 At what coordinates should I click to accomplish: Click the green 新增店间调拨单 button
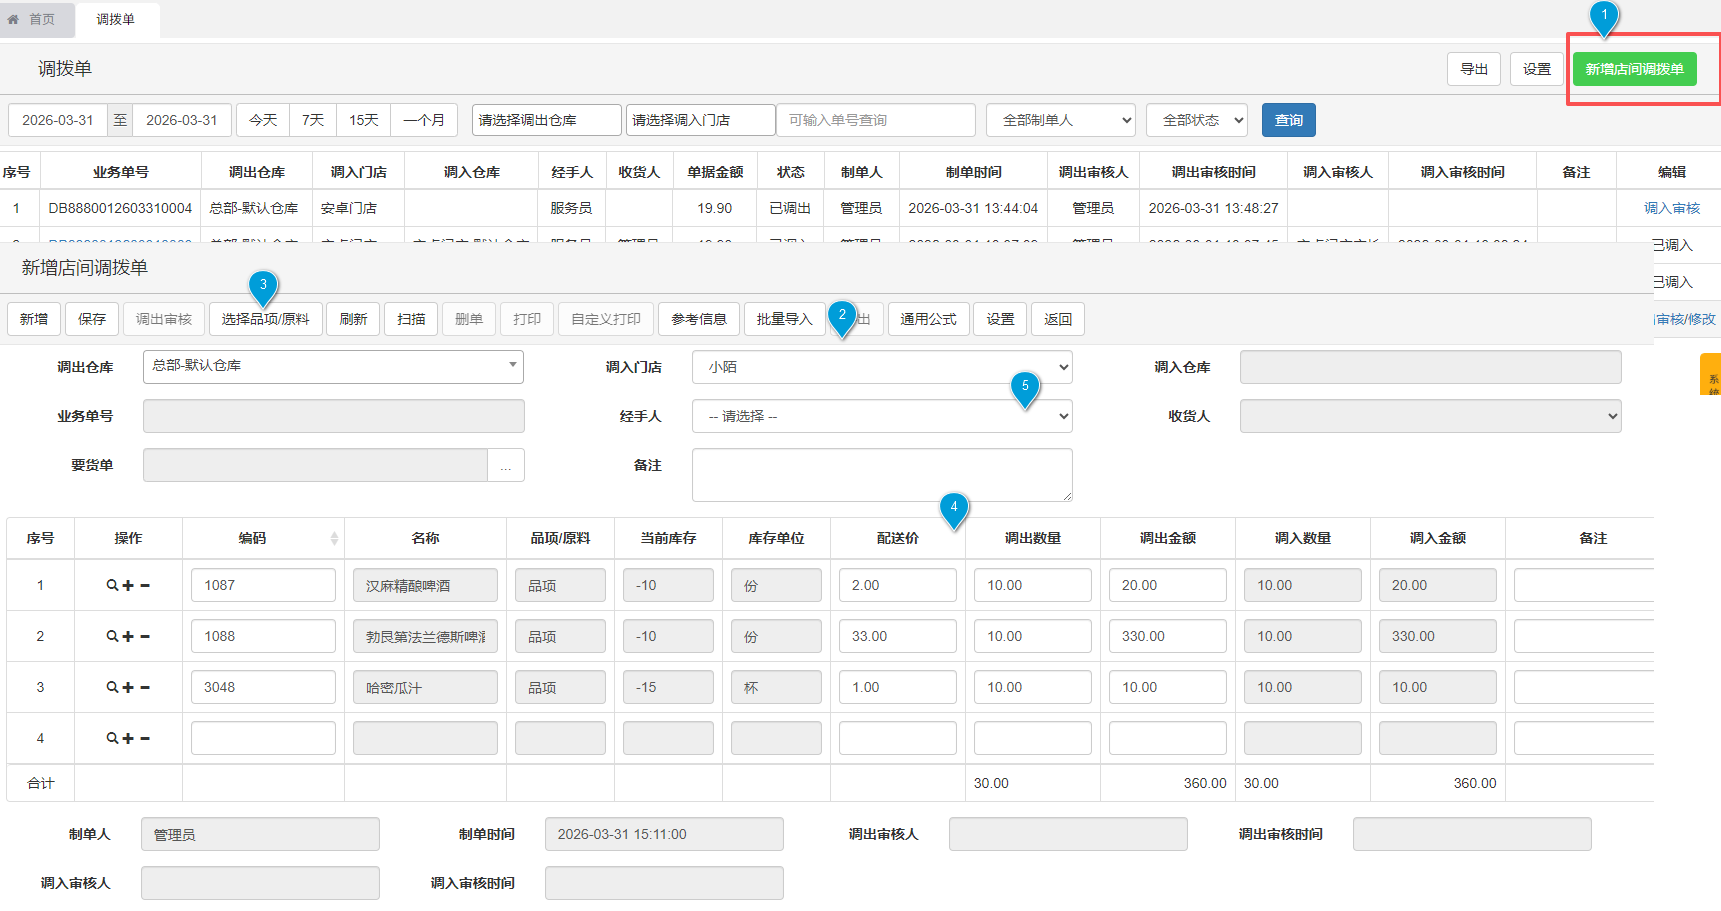[1634, 69]
